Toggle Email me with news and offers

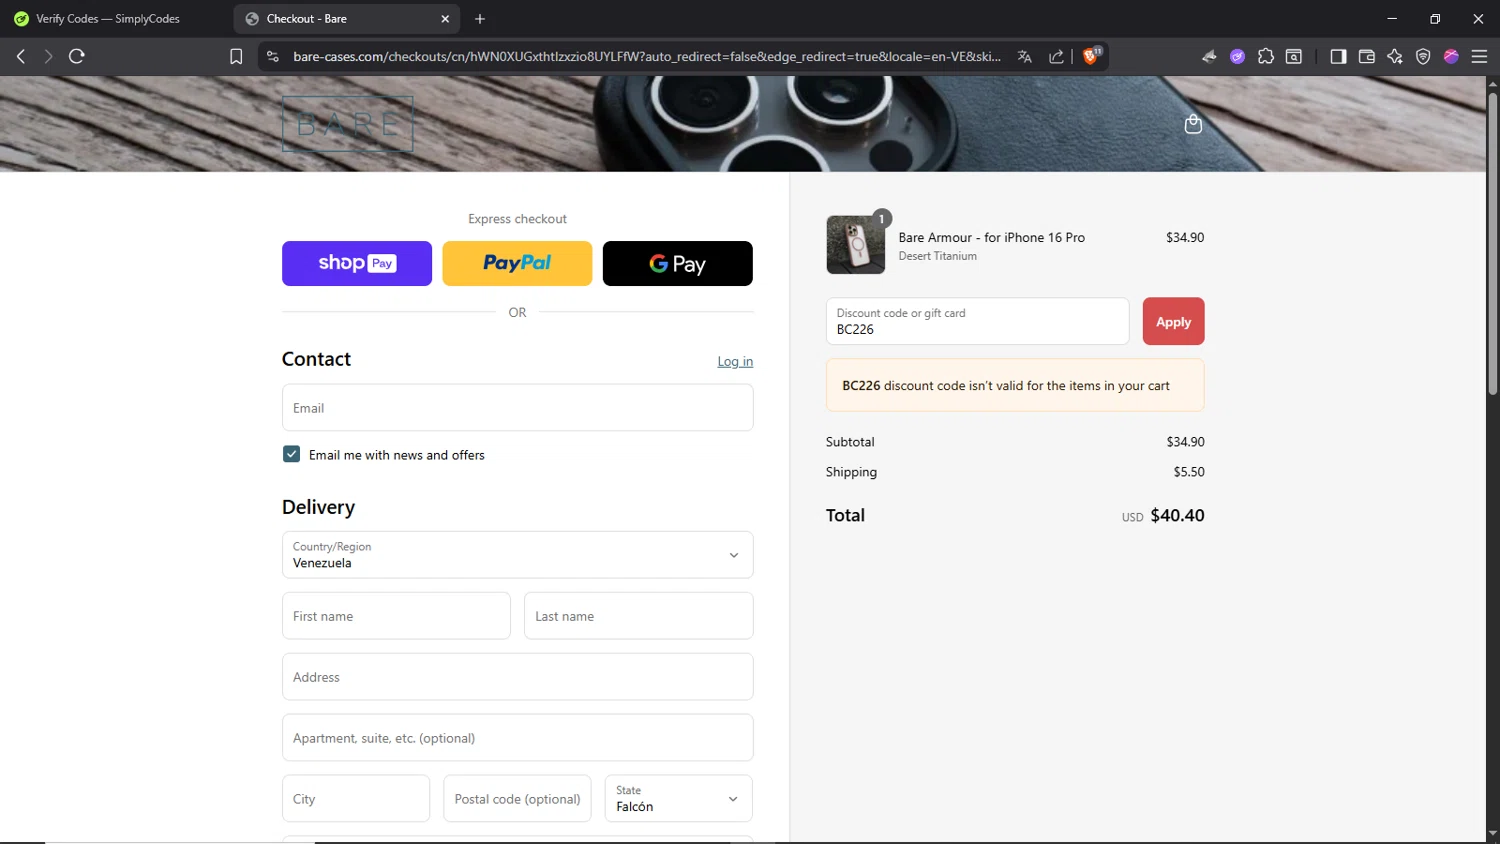[291, 454]
